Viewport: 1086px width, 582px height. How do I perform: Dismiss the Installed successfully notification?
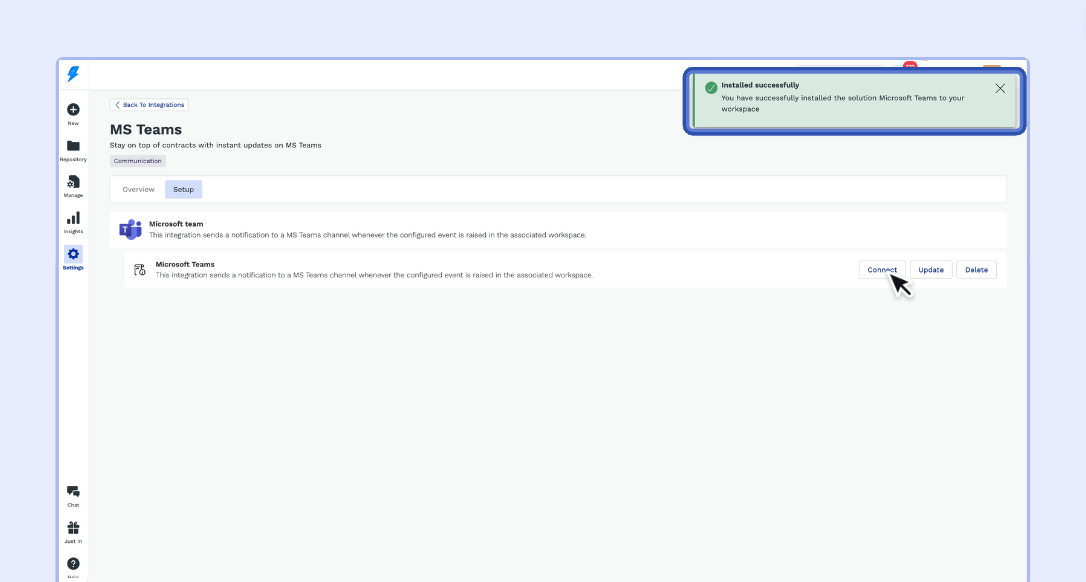click(x=1000, y=89)
